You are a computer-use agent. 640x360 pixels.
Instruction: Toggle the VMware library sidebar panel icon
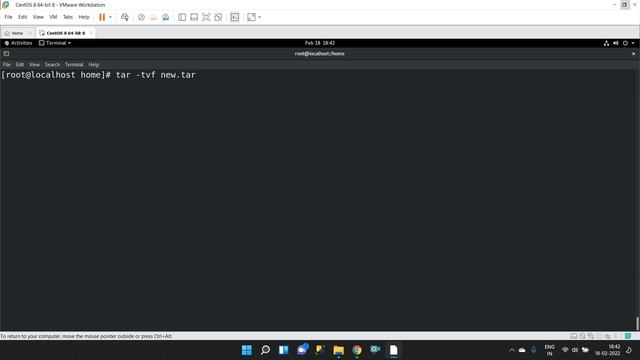point(182,17)
